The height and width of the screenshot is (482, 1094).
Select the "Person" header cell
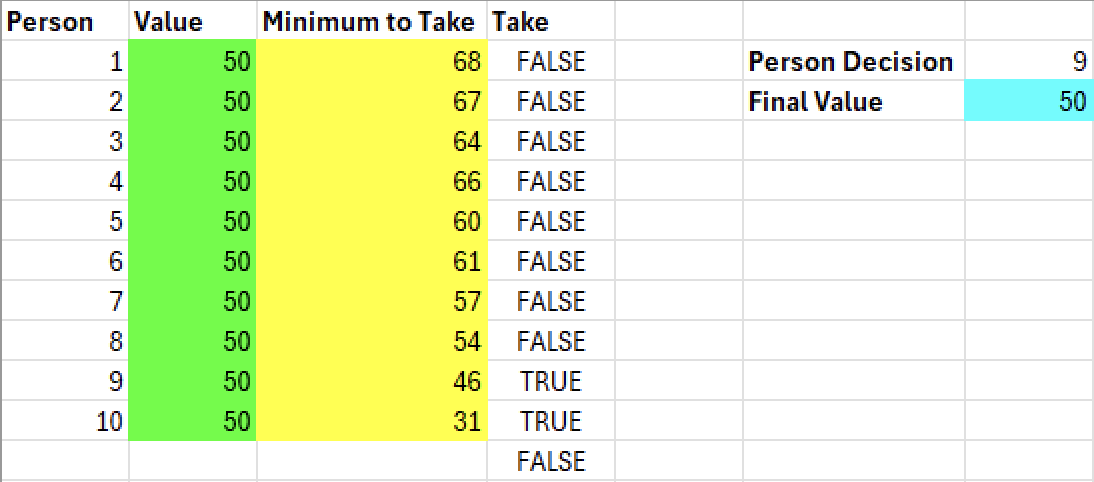click(x=64, y=21)
